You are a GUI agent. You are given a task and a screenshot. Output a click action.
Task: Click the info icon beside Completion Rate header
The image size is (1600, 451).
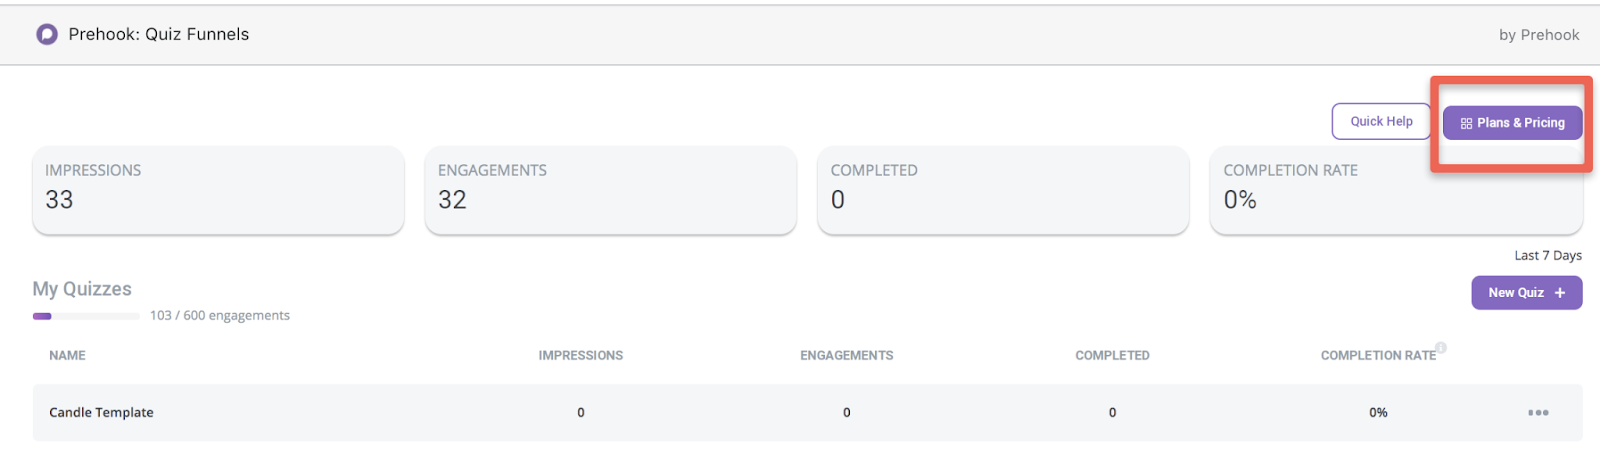tap(1441, 347)
